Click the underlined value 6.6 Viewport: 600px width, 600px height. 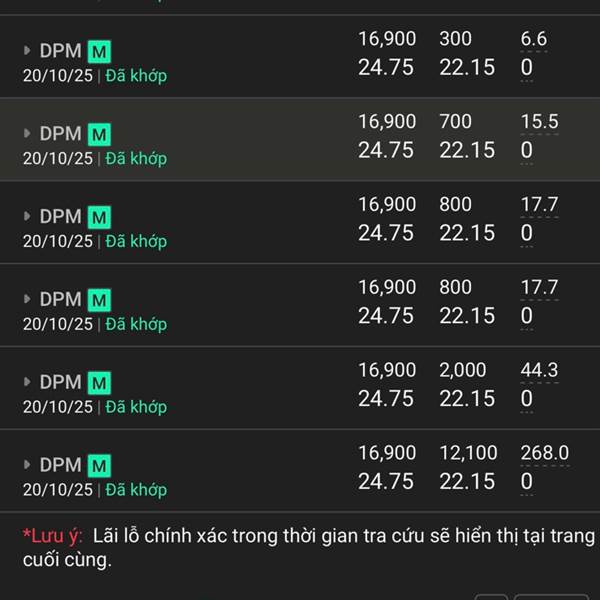point(534,39)
